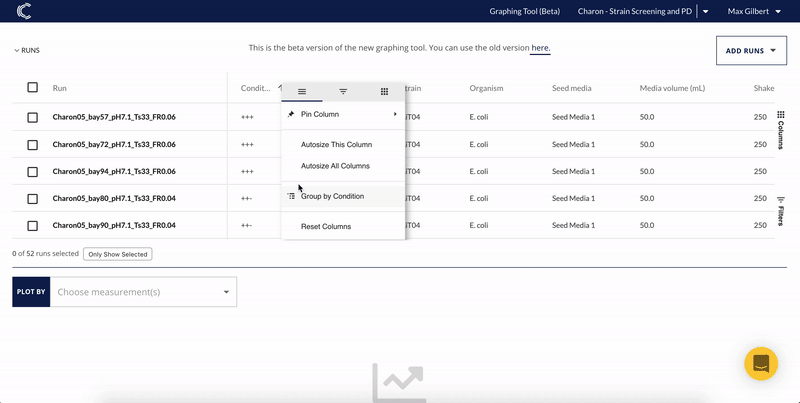Screen dimensions: 800x403
Task: Open the Columns side panel
Action: pyautogui.click(x=780, y=130)
